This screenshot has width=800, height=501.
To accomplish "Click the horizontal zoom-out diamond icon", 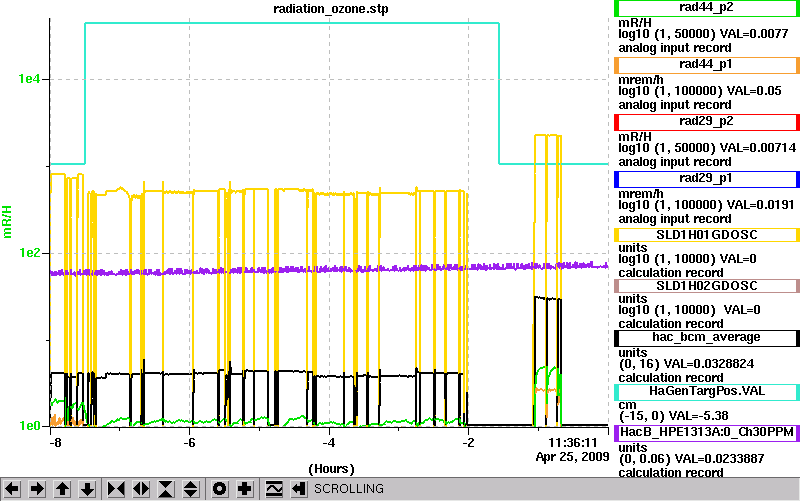I will [x=141, y=489].
